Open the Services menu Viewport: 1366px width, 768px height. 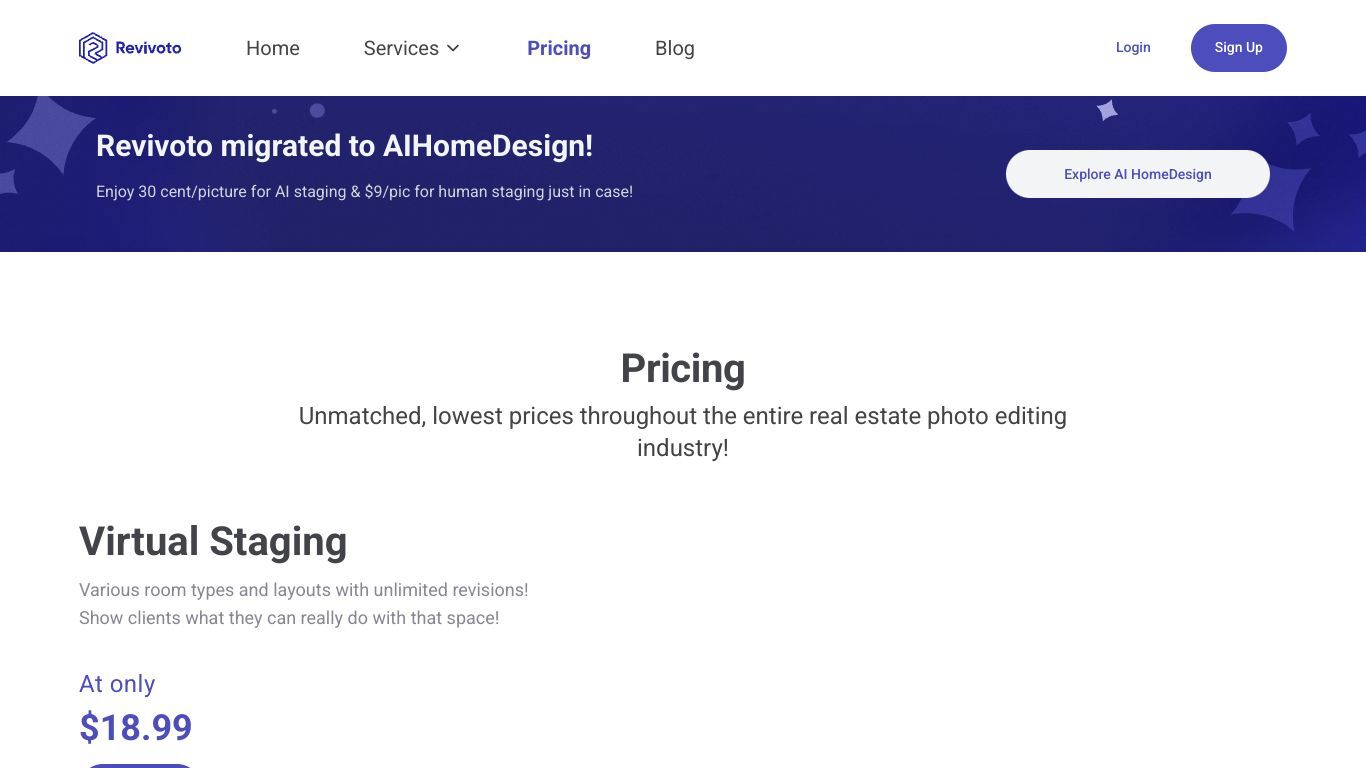pyautogui.click(x=401, y=48)
